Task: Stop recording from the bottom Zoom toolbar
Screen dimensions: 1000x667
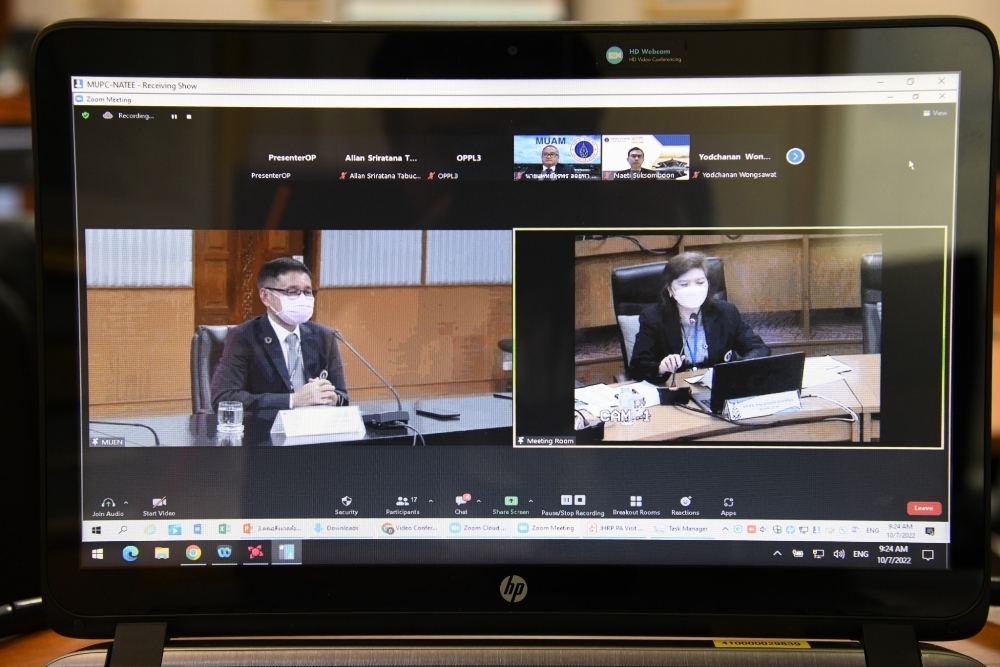Action: 580,501
